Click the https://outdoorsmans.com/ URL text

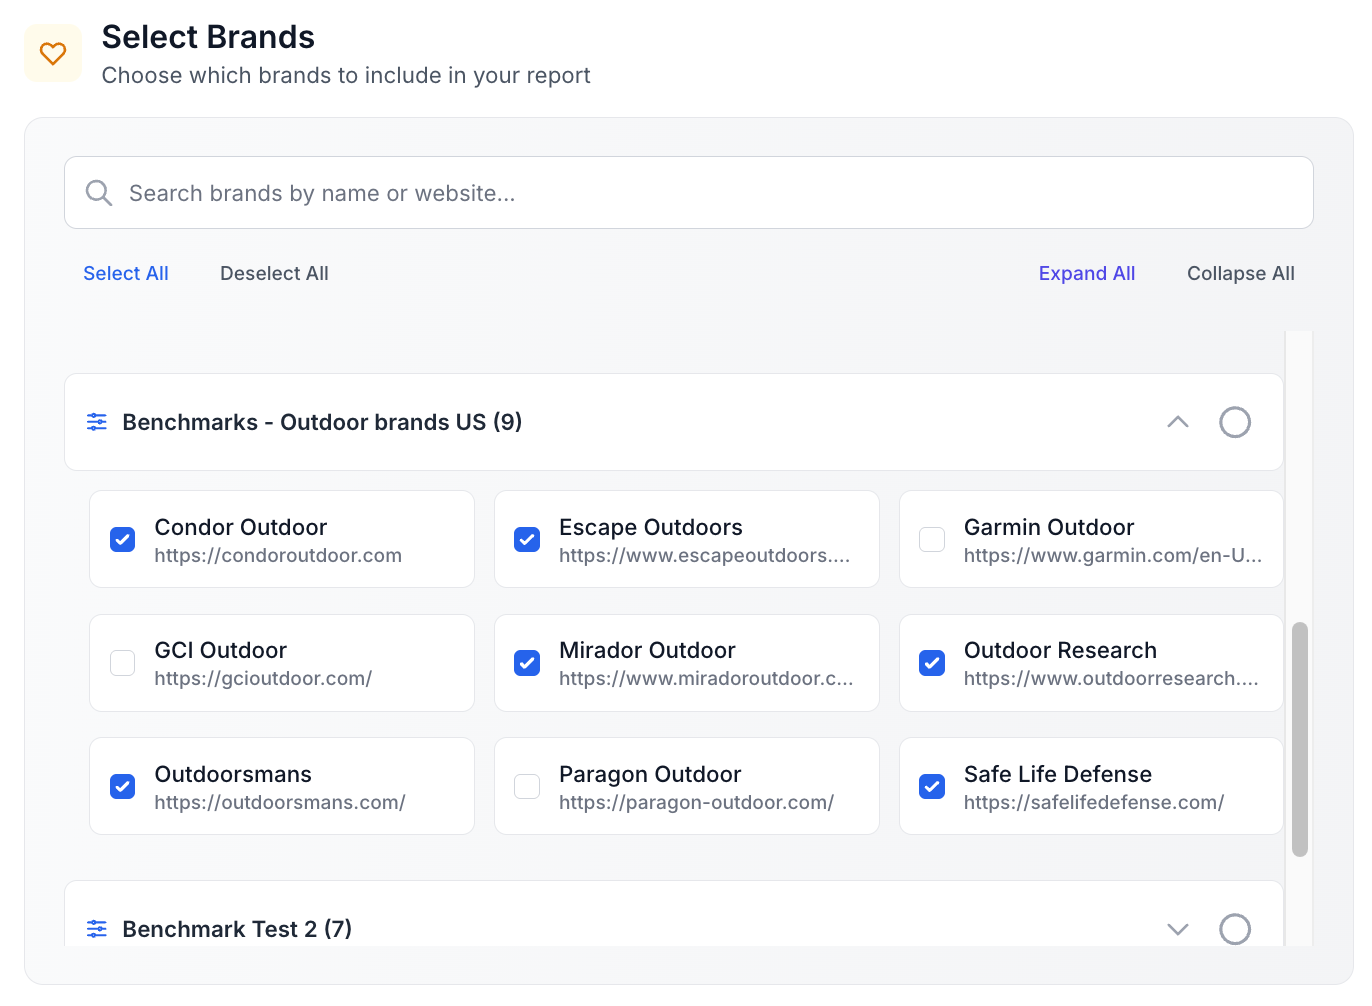280,803
